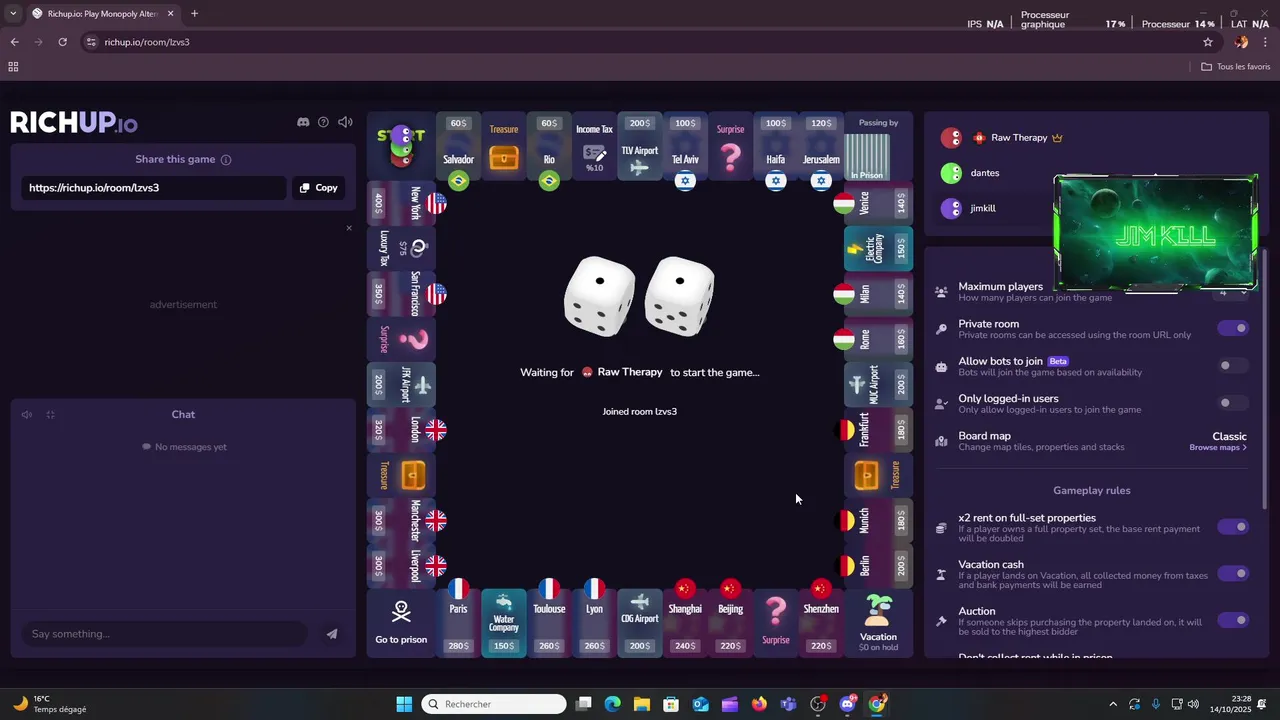Open the Windows Start menu

[404, 704]
